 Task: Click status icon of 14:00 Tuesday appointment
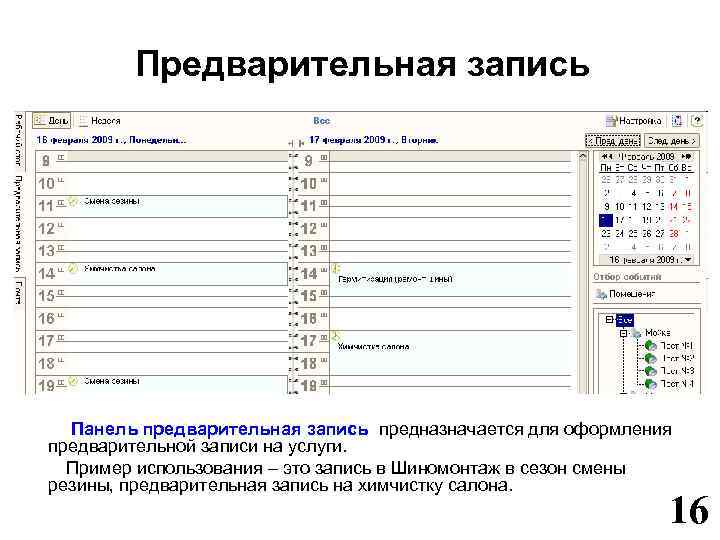[x=336, y=269]
